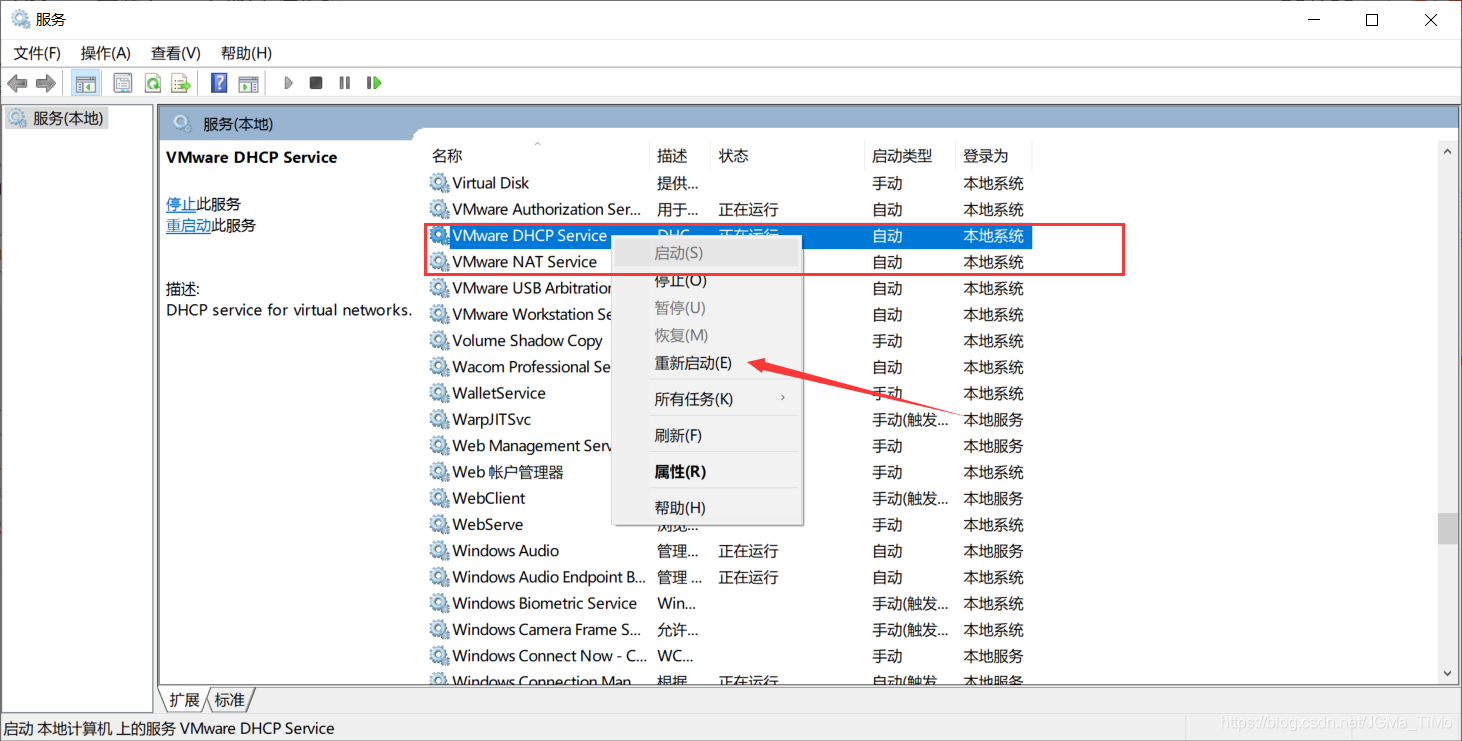Click the blue Help question mark icon

coord(219,83)
